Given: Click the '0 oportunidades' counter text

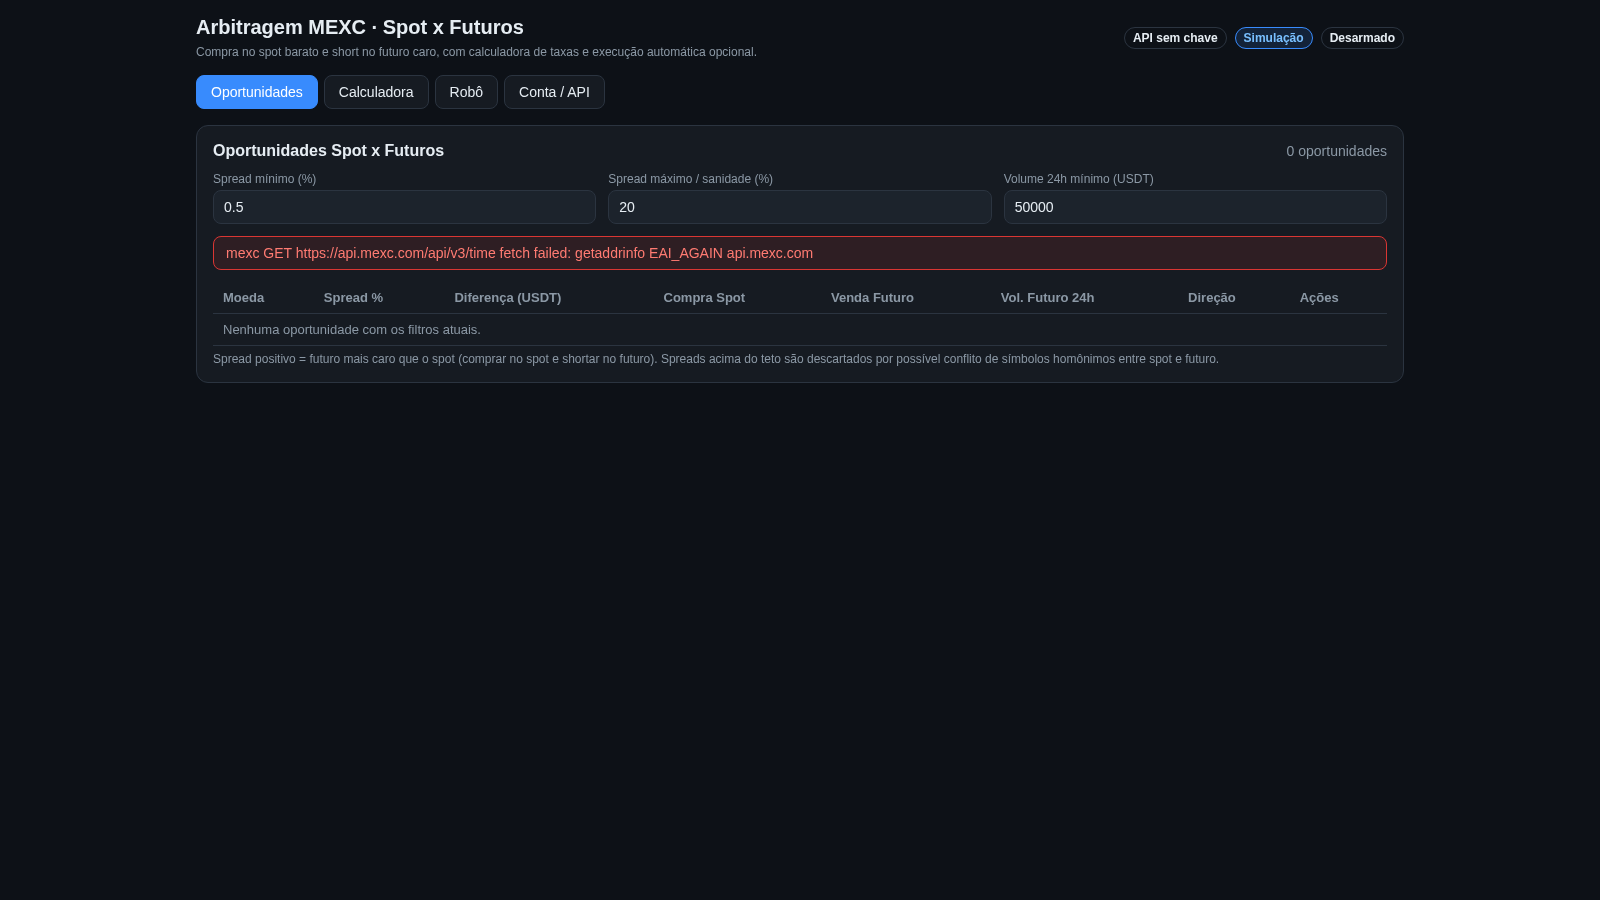Looking at the screenshot, I should click(x=1336, y=151).
